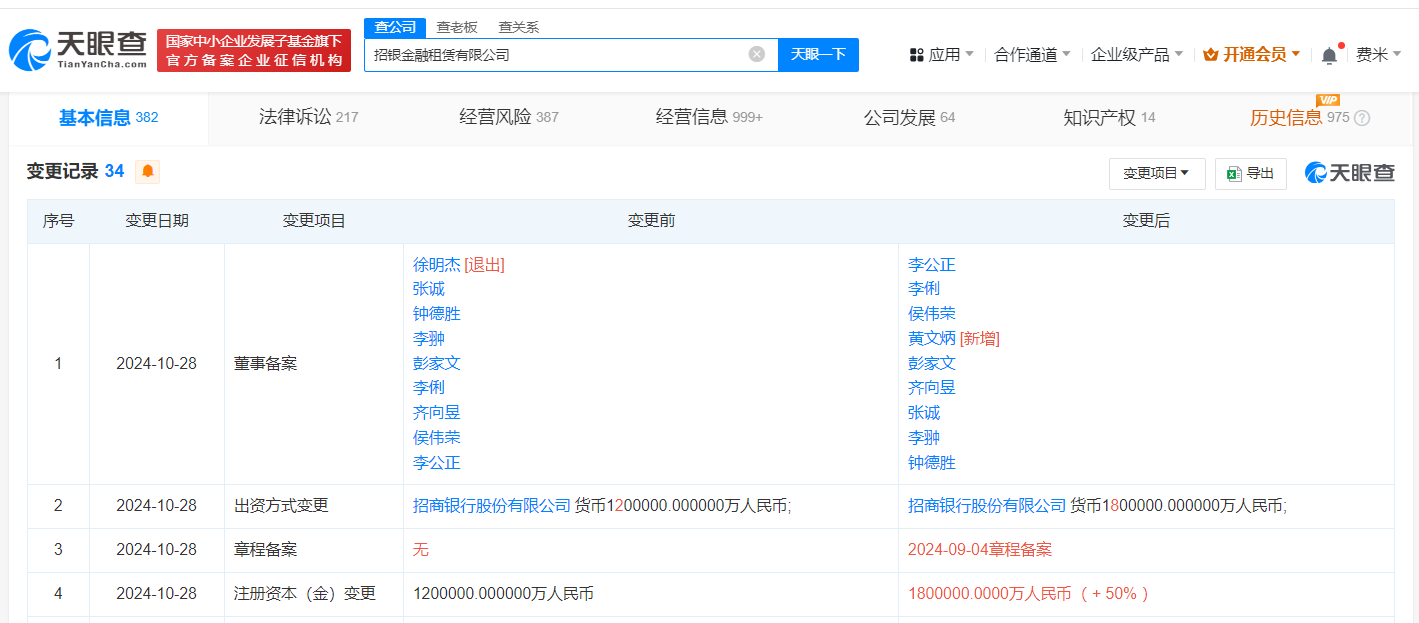Viewport: 1419px width, 623px height.
Task: Open the 经营风险 tab
Action: point(509,118)
